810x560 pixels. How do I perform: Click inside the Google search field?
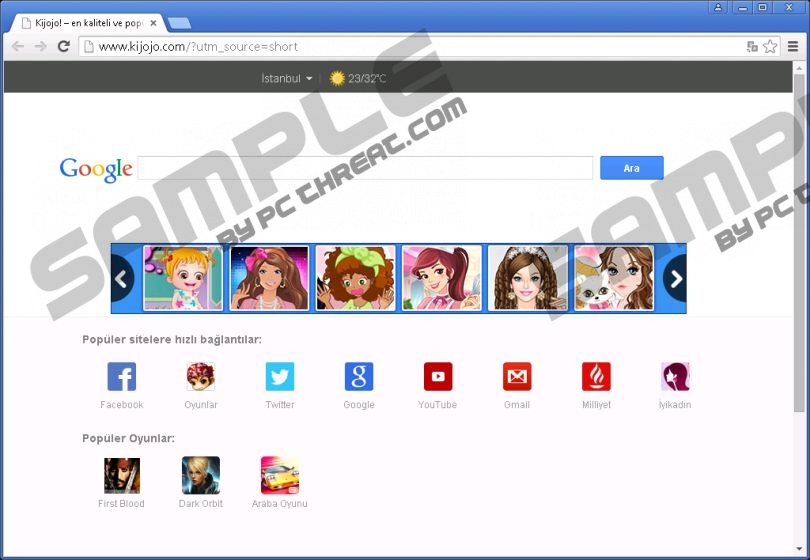coord(365,168)
